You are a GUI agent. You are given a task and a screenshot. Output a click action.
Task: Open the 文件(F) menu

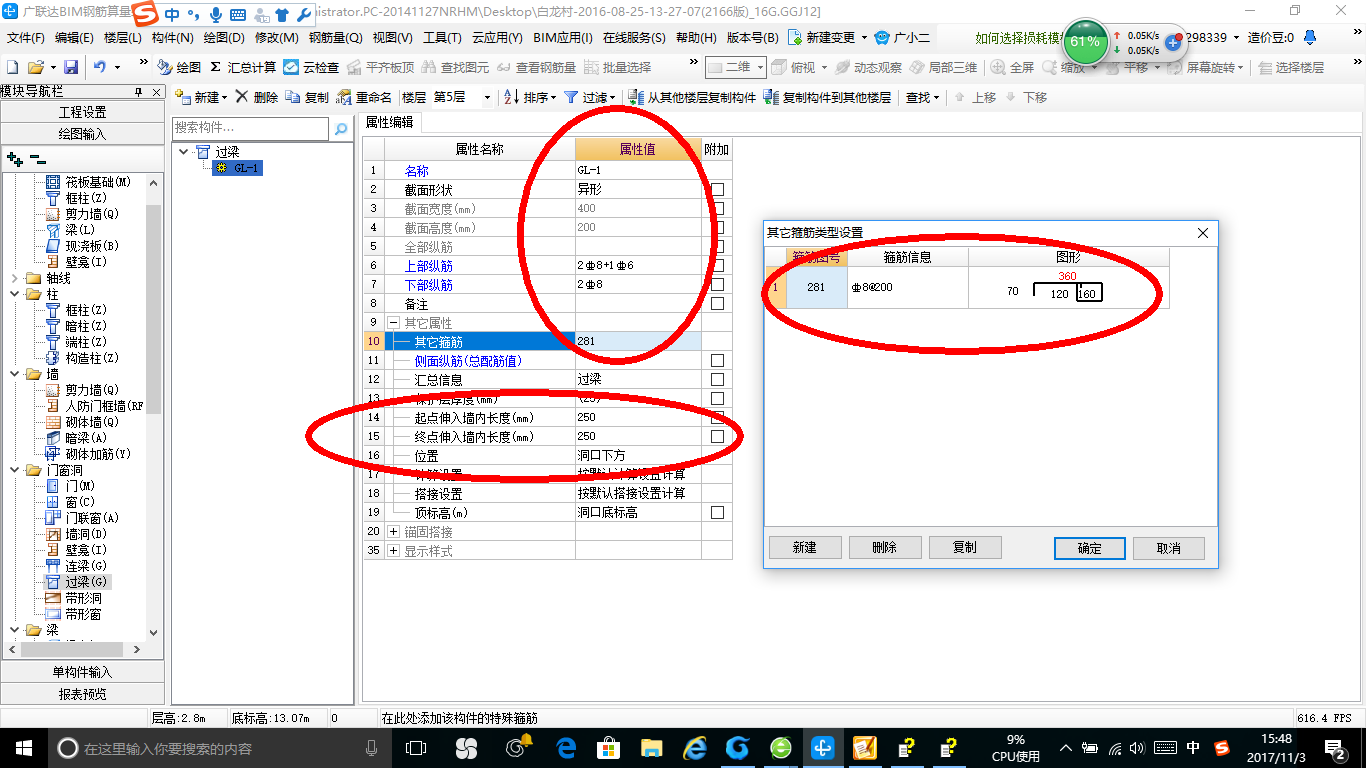(26, 38)
